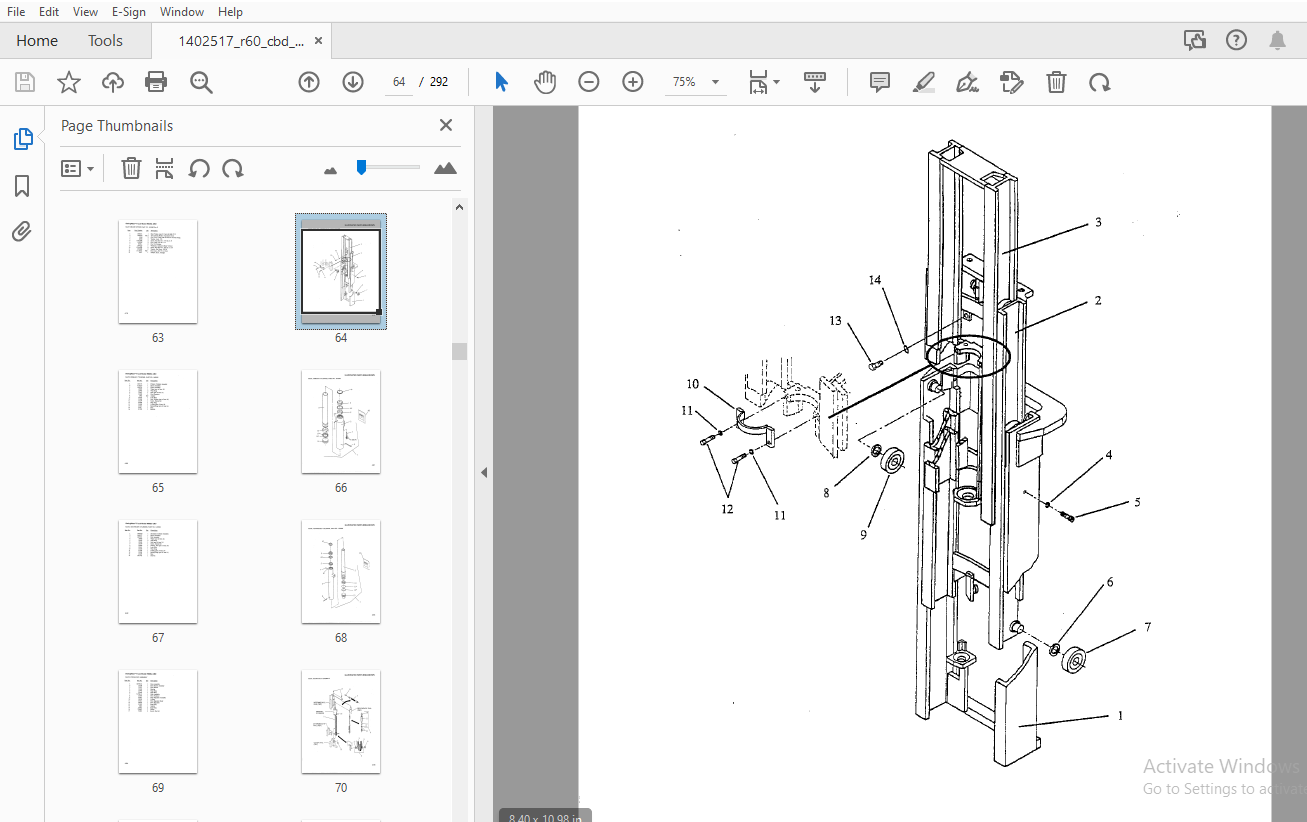The height and width of the screenshot is (822, 1307).
Task: Click the edit PDF page icon
Action: (x=1012, y=82)
